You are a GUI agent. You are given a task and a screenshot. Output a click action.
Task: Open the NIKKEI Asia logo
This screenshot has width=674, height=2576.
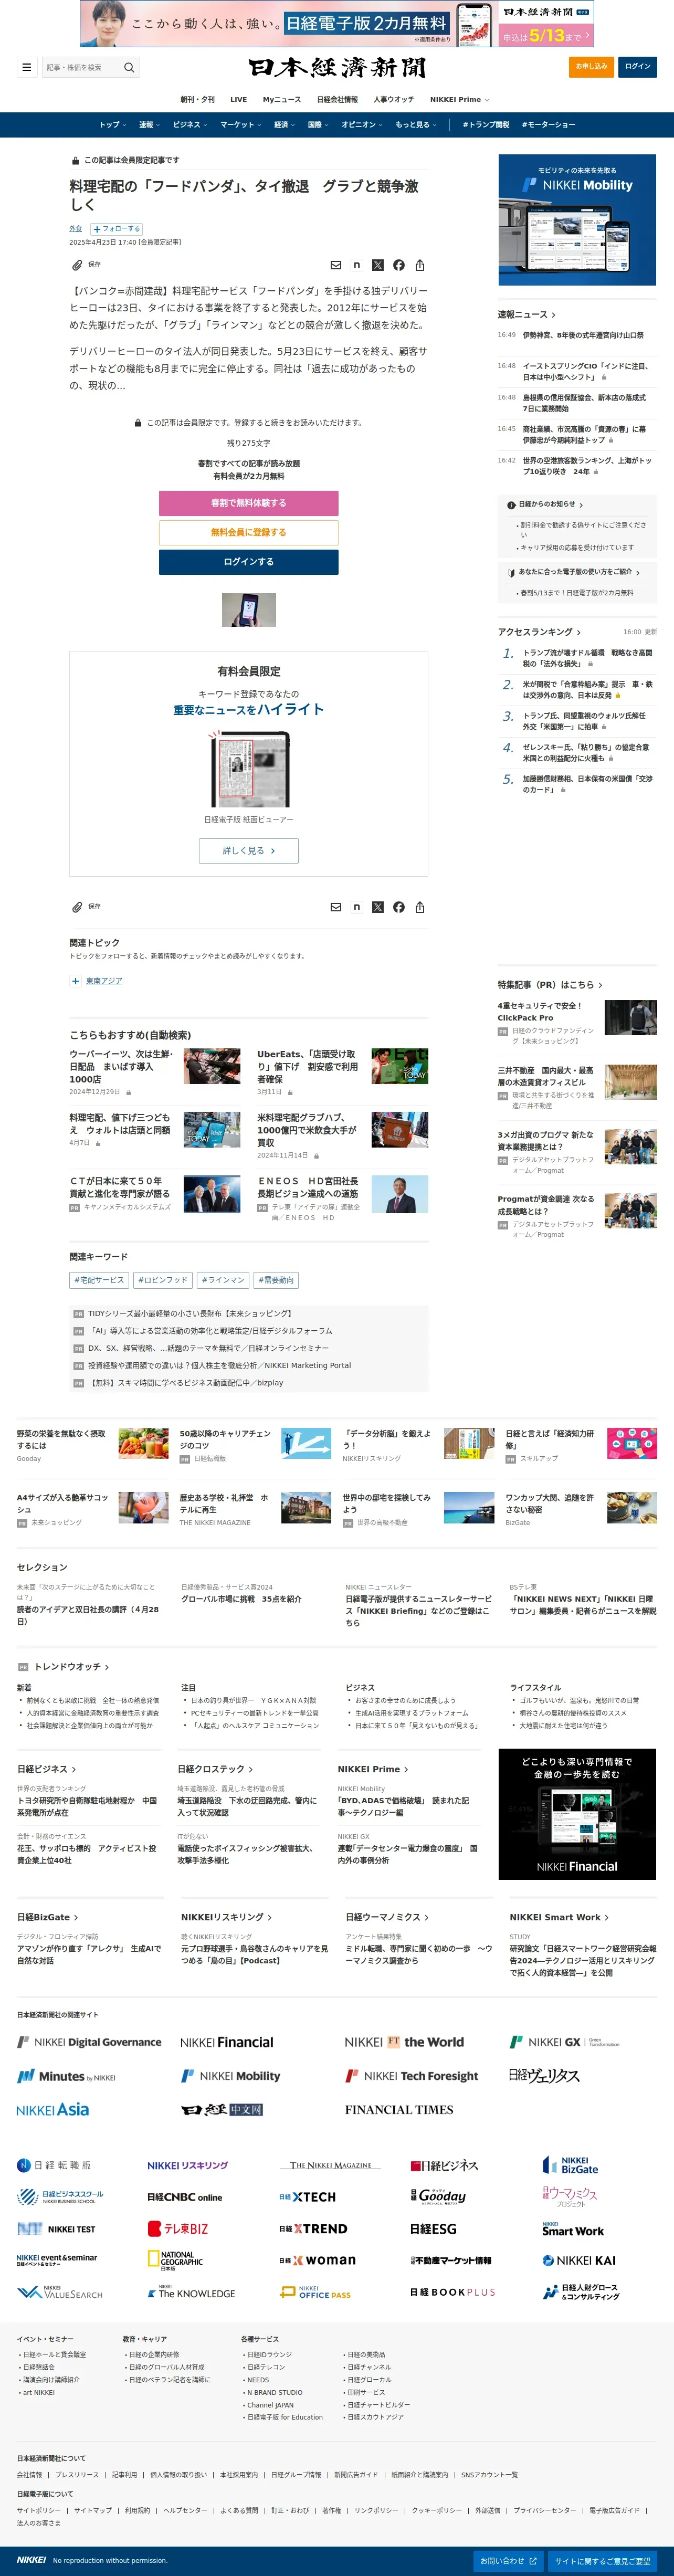click(x=53, y=2109)
